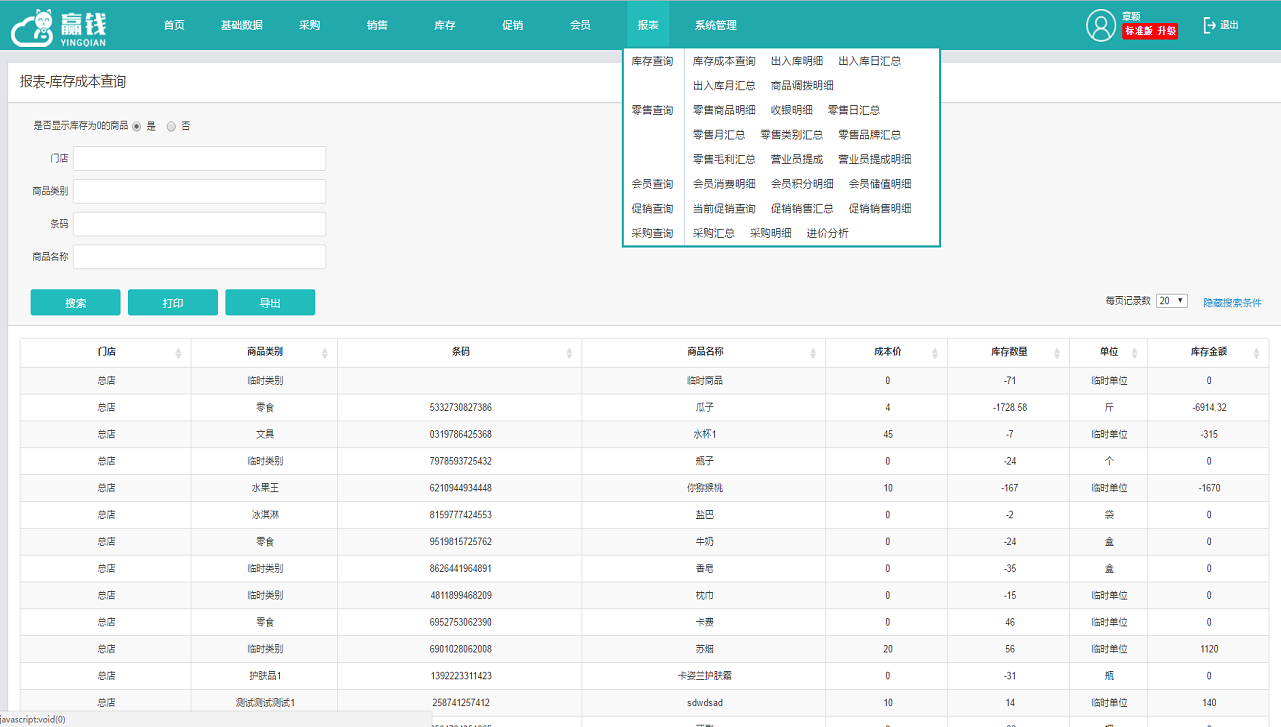Open the 销售 menu
Viewport: 1281px width, 727px height.
[x=378, y=25]
